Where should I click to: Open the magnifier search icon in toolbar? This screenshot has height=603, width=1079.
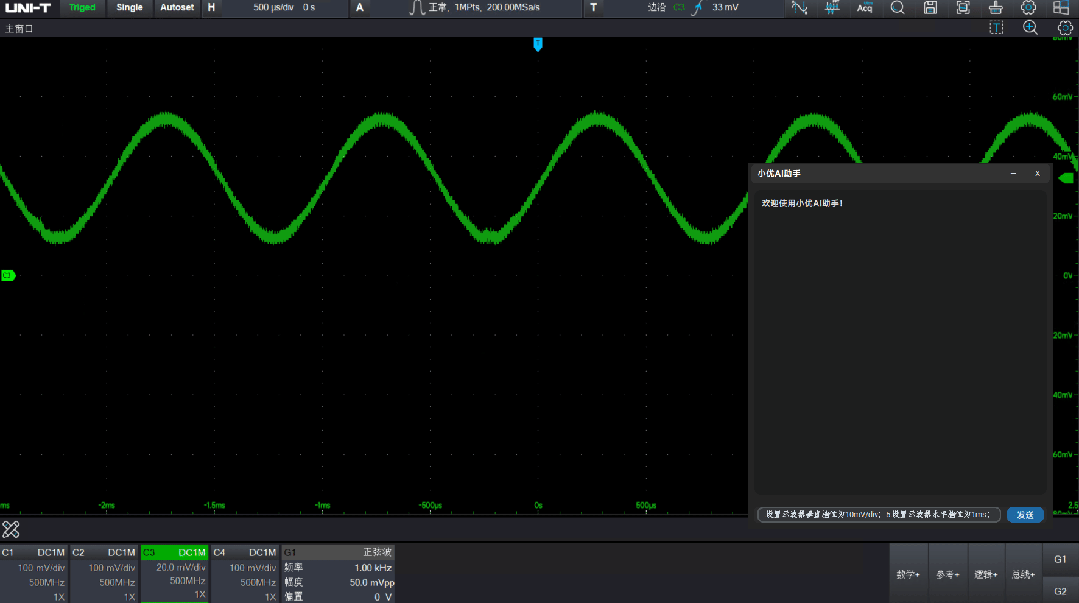tap(897, 8)
